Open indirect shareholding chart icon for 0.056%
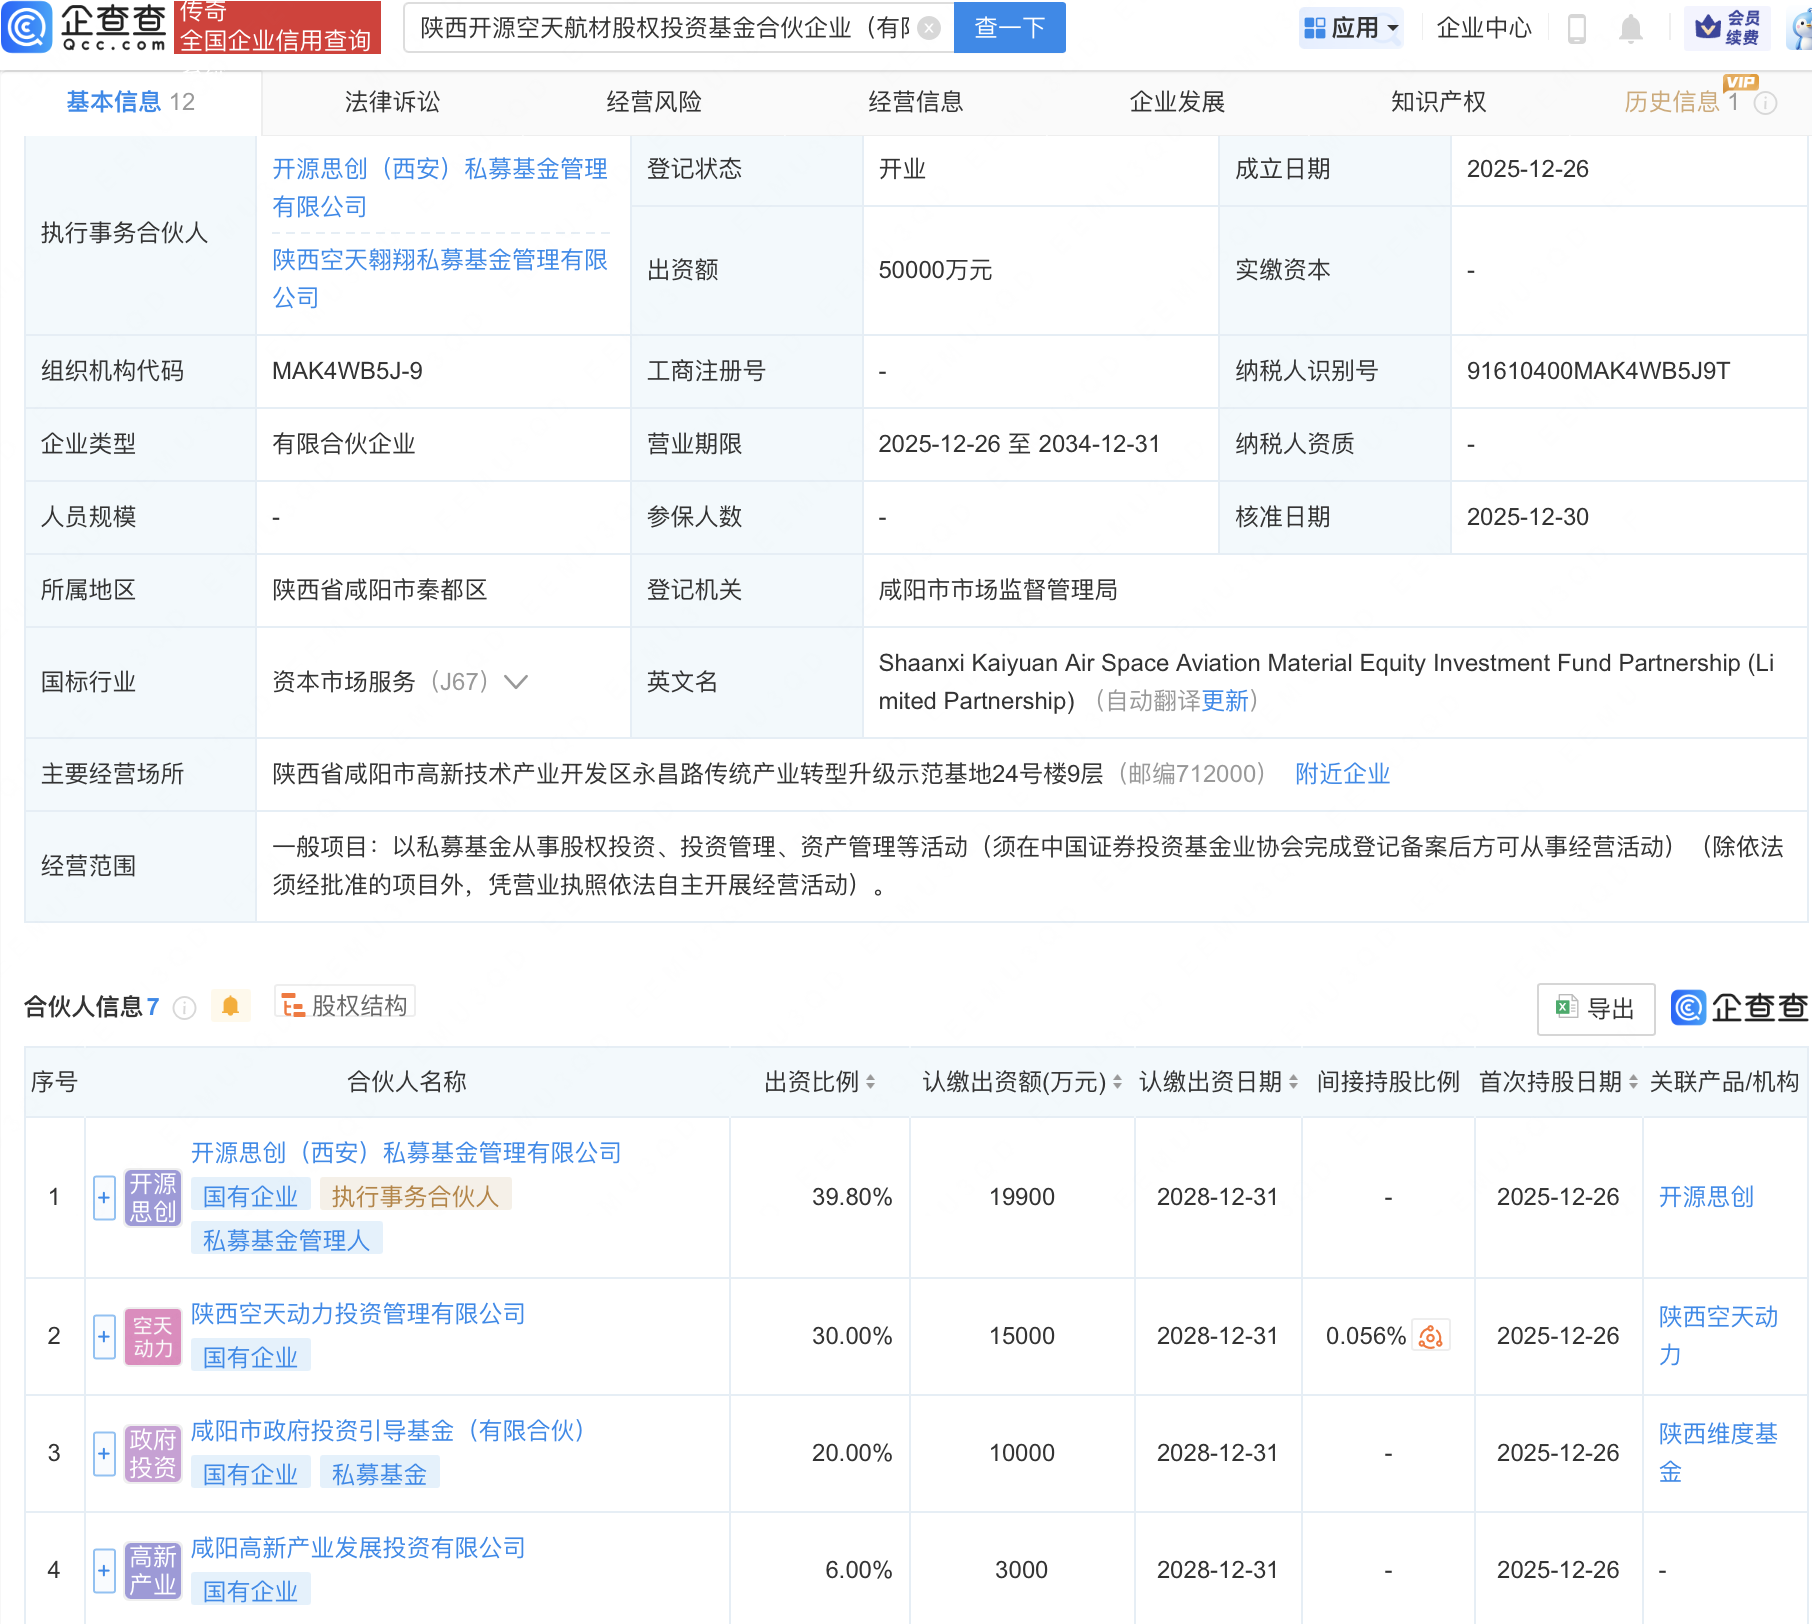This screenshot has width=1812, height=1624. pyautogui.click(x=1431, y=1336)
